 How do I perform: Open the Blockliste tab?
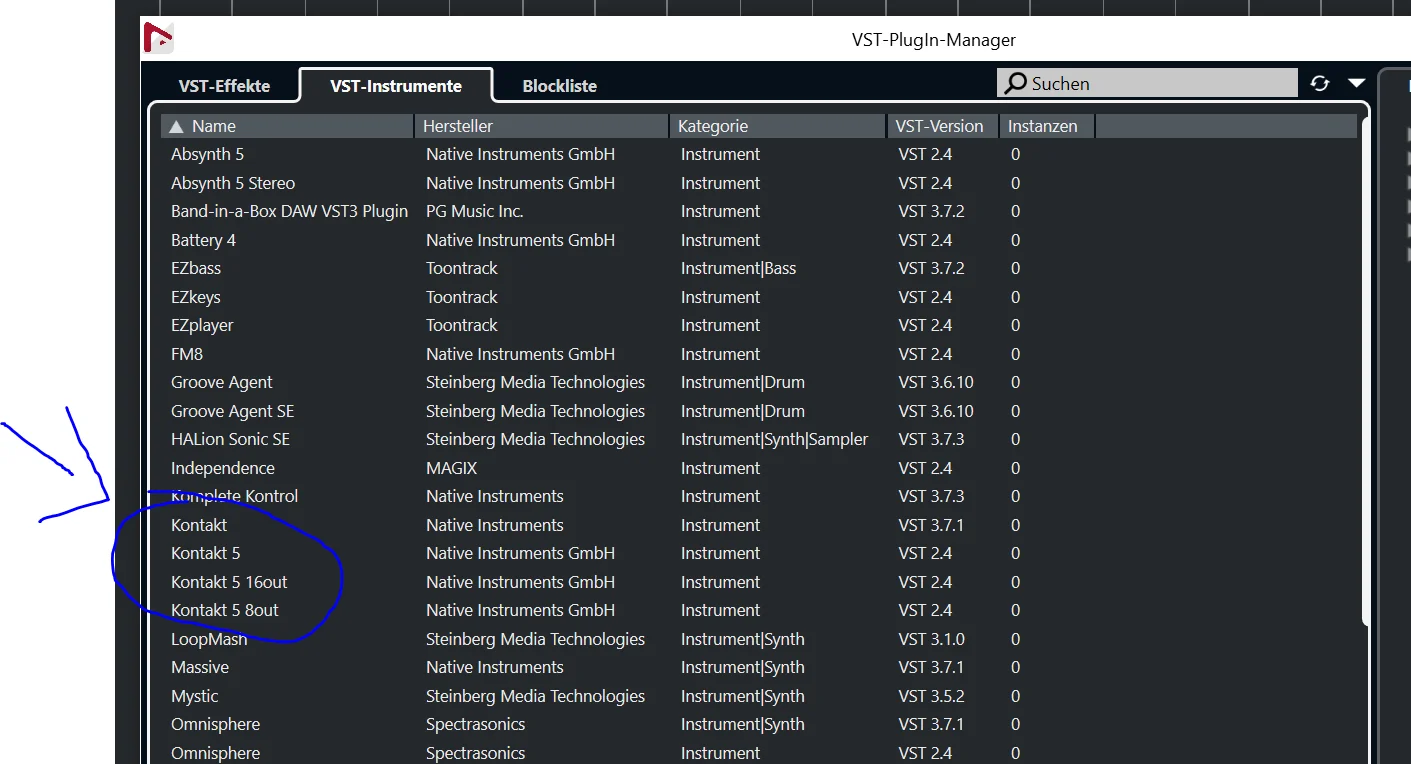coord(559,86)
